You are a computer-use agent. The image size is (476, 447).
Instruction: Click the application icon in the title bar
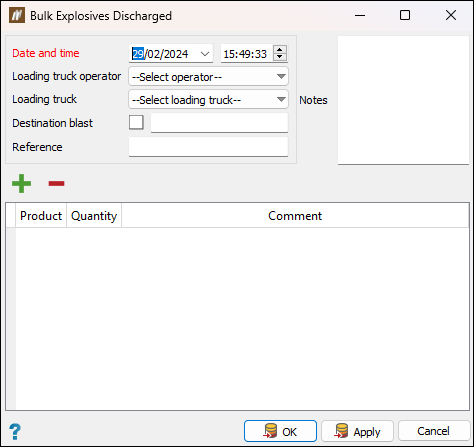point(17,15)
